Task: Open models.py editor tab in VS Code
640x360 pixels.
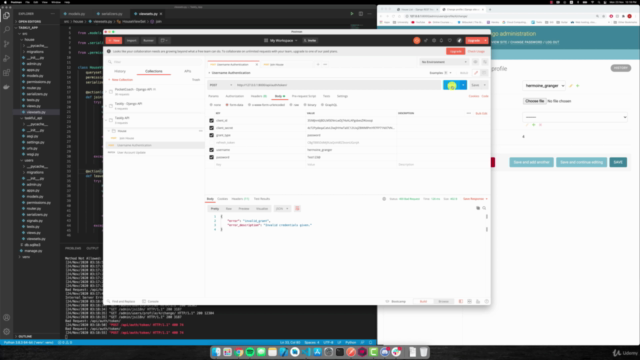Action: 75,13
